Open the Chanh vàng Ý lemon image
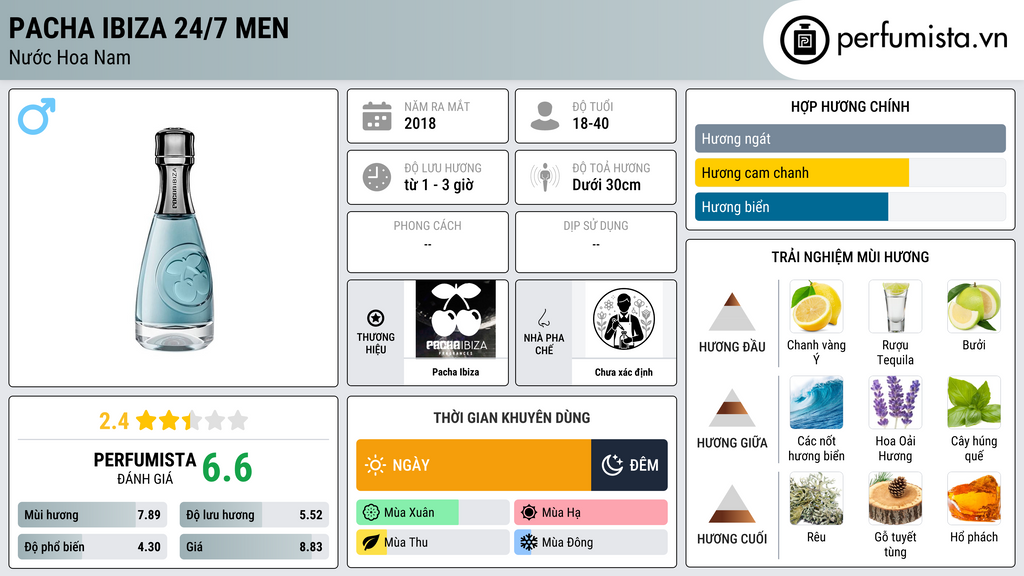Image resolution: width=1024 pixels, height=576 pixels. coord(816,306)
